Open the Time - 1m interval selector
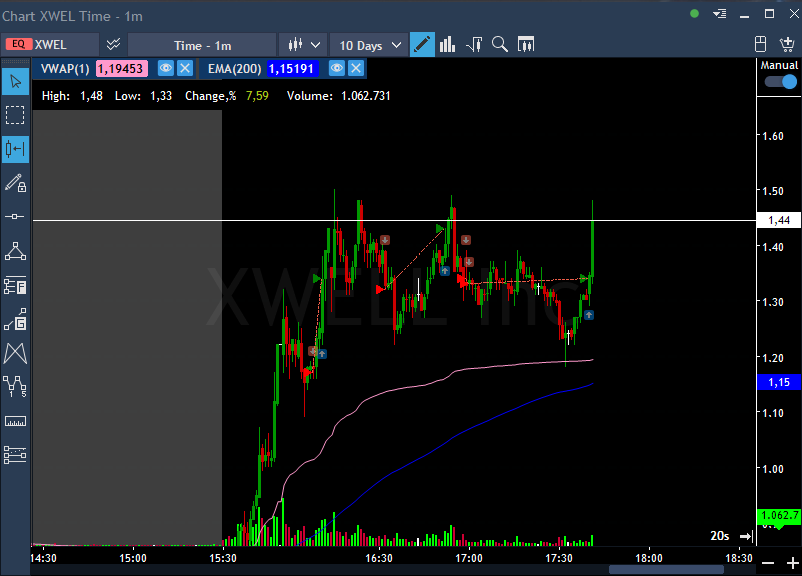This screenshot has height=576, width=802. pyautogui.click(x=202, y=45)
